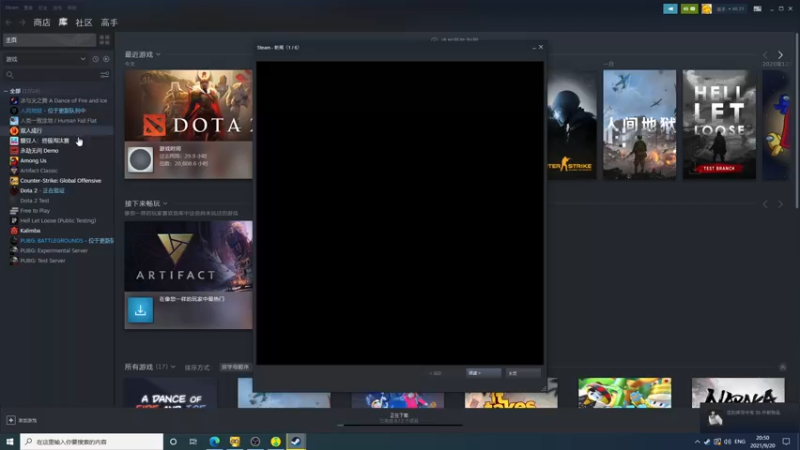The height and width of the screenshot is (450, 800).
Task: Open the green friend notifications button
Action: coord(689,9)
